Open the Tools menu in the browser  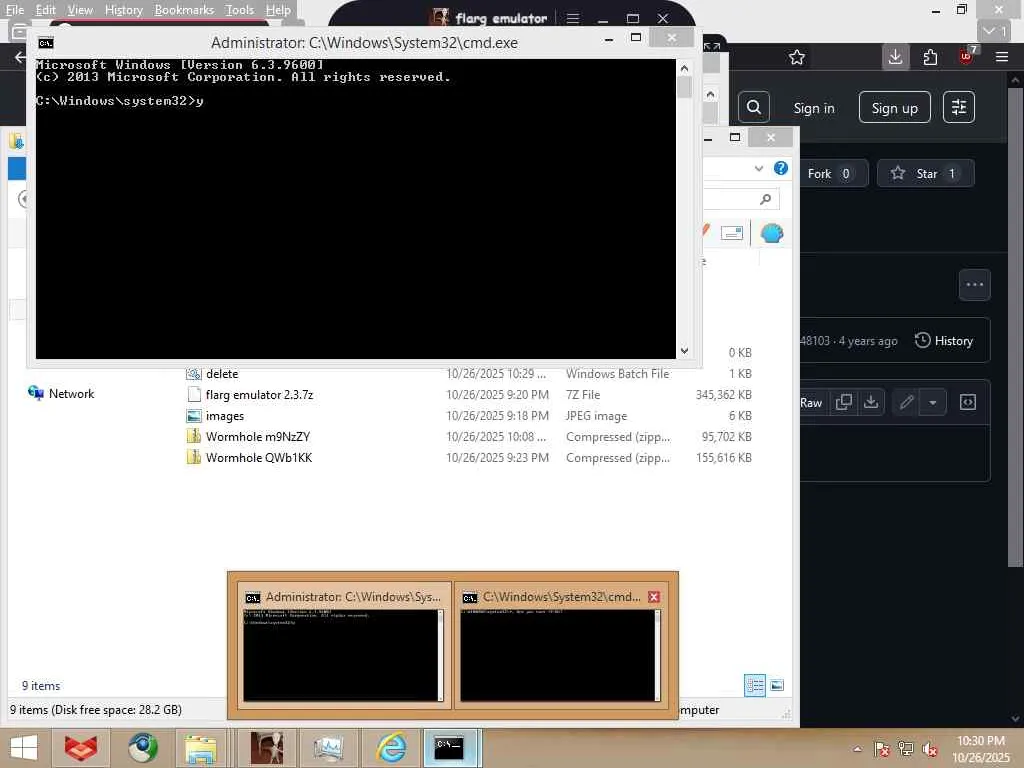click(239, 10)
